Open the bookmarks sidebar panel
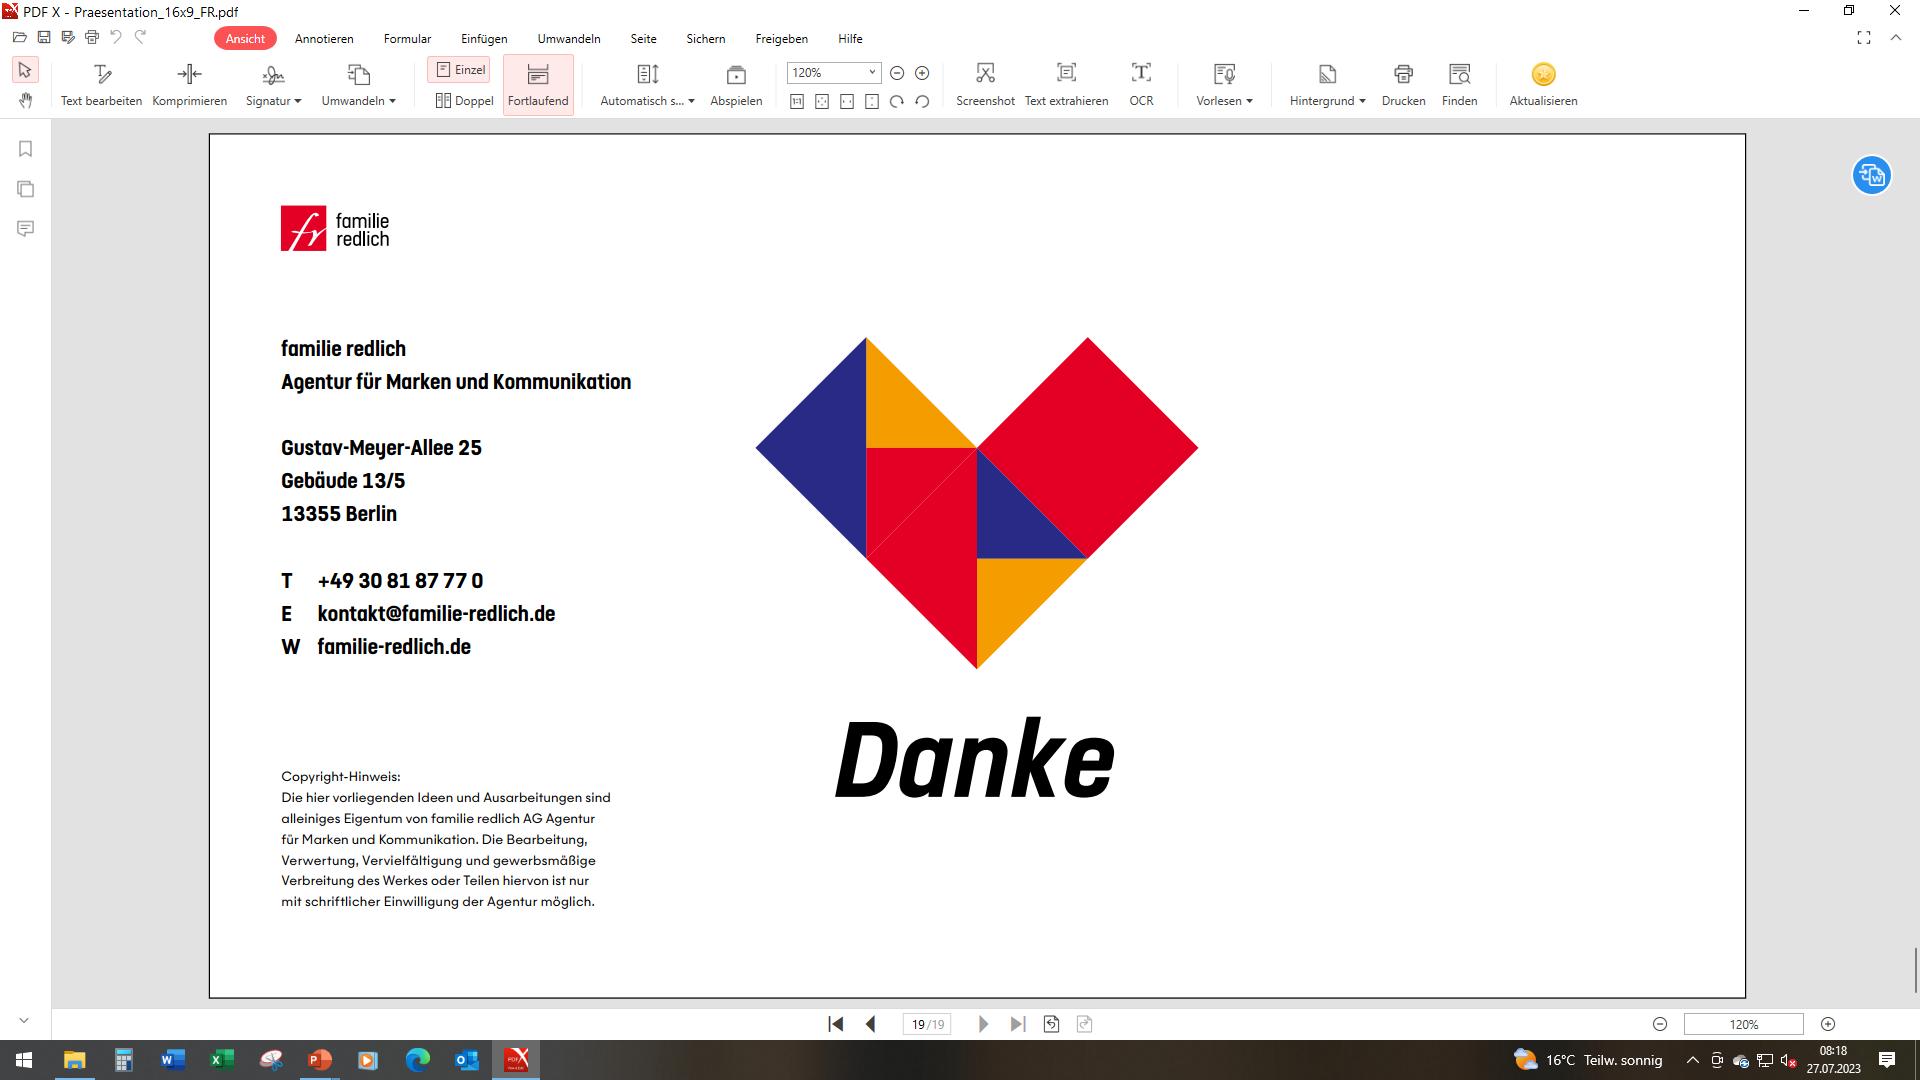This screenshot has width=1920, height=1080. click(x=26, y=149)
